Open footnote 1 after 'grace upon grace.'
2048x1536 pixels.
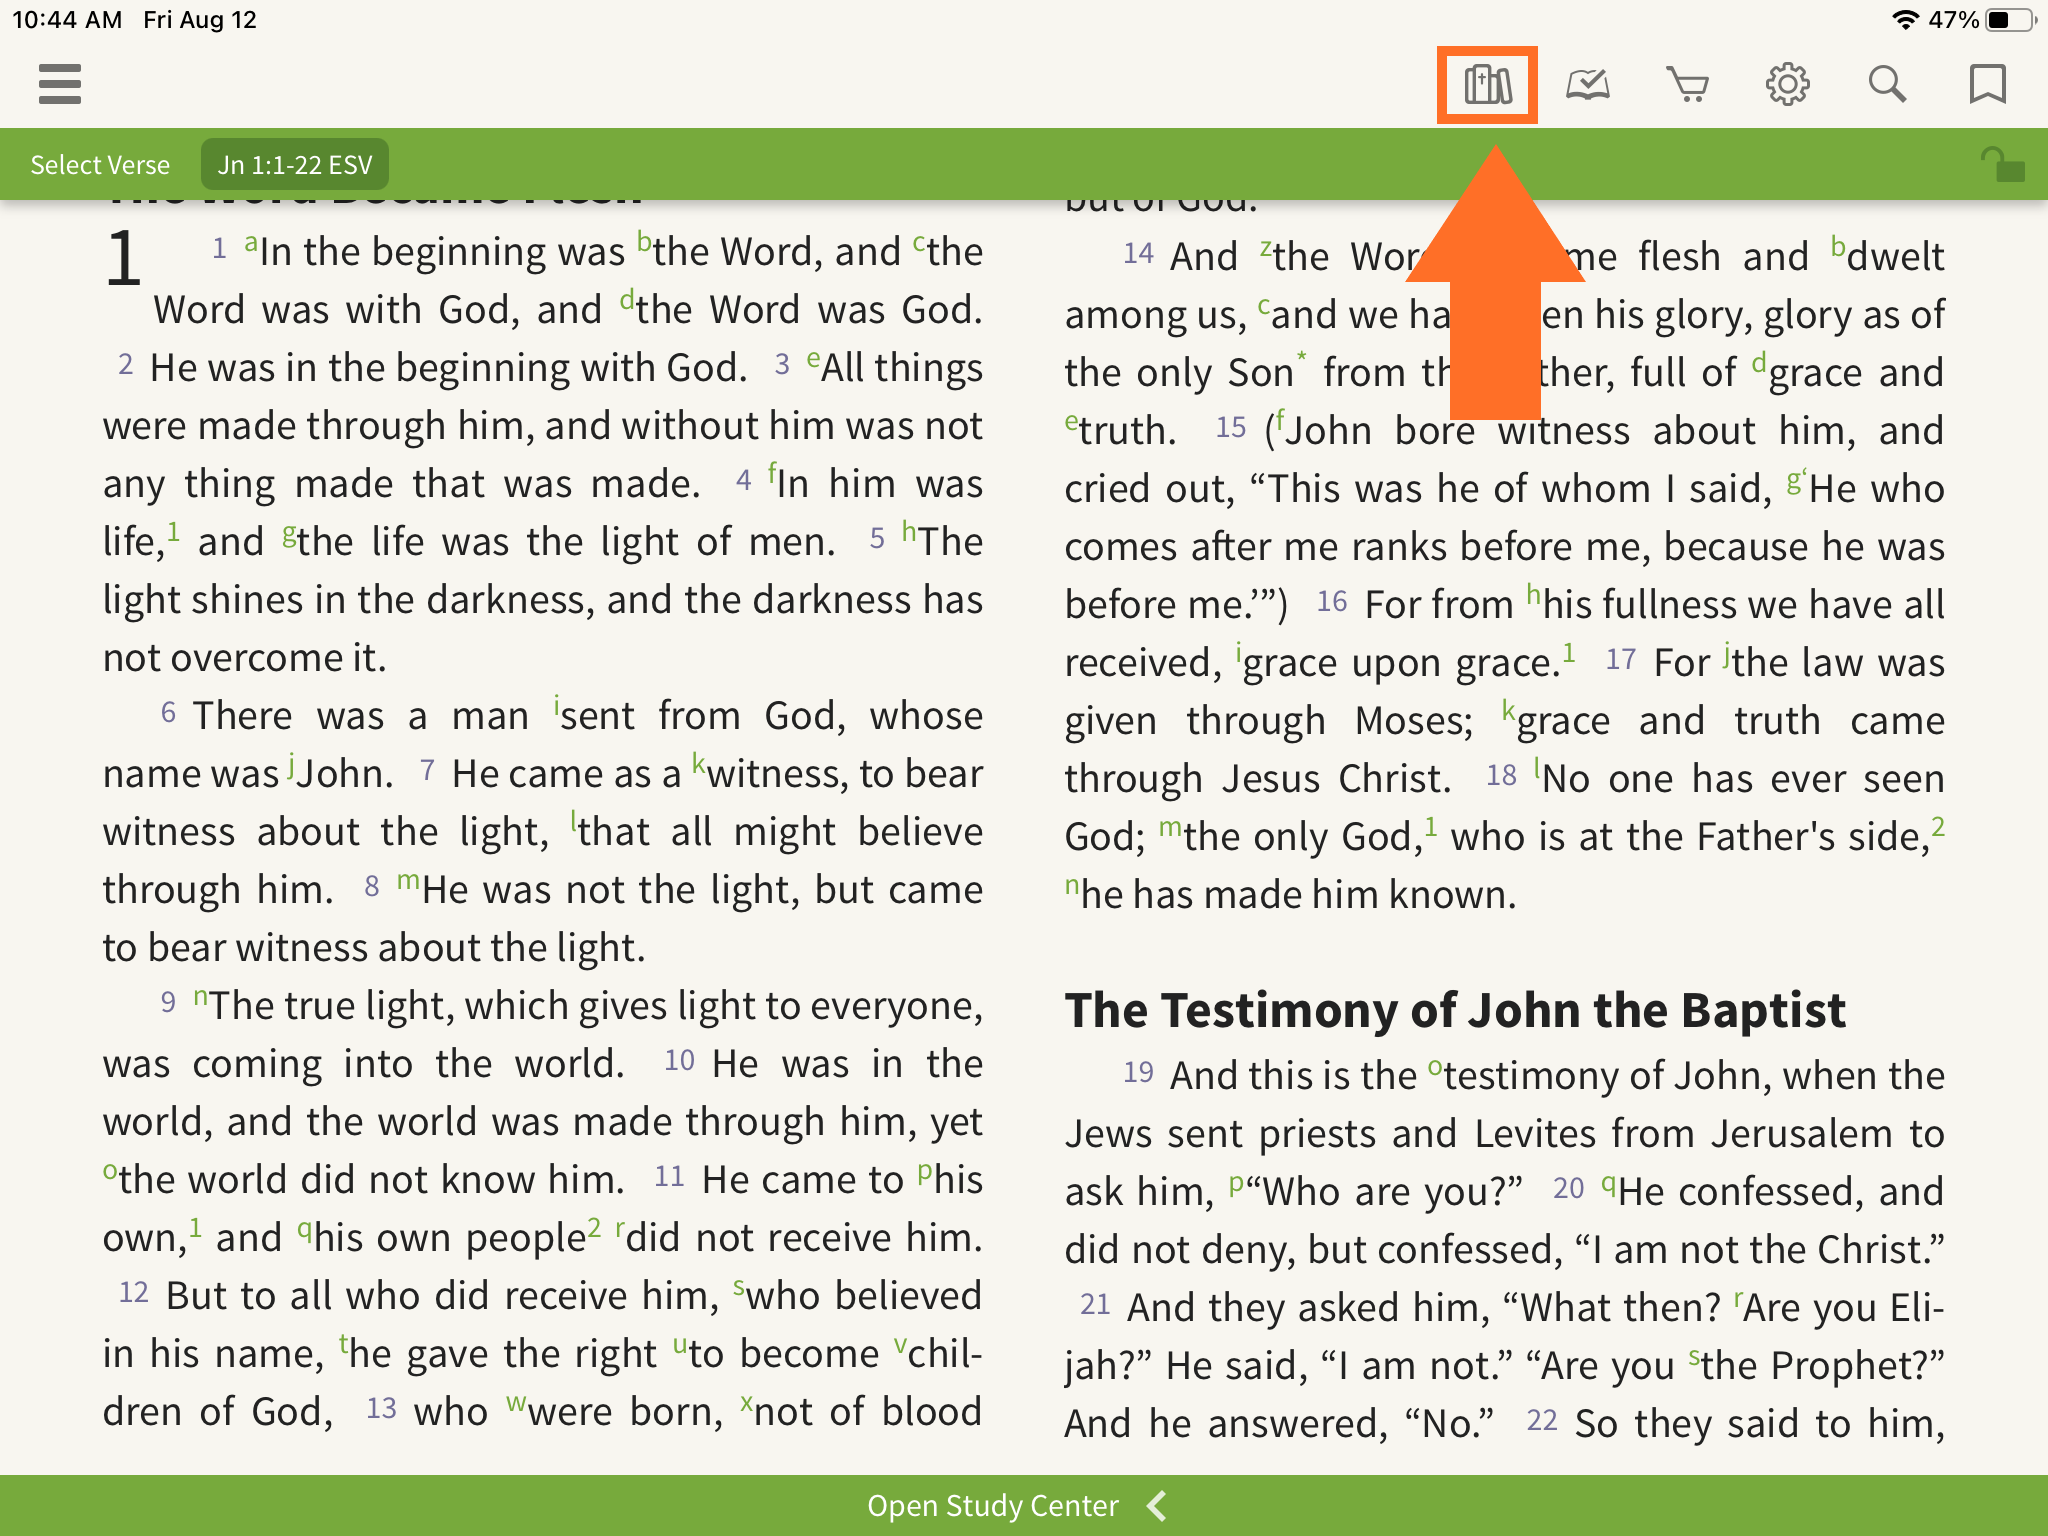pos(1569,653)
